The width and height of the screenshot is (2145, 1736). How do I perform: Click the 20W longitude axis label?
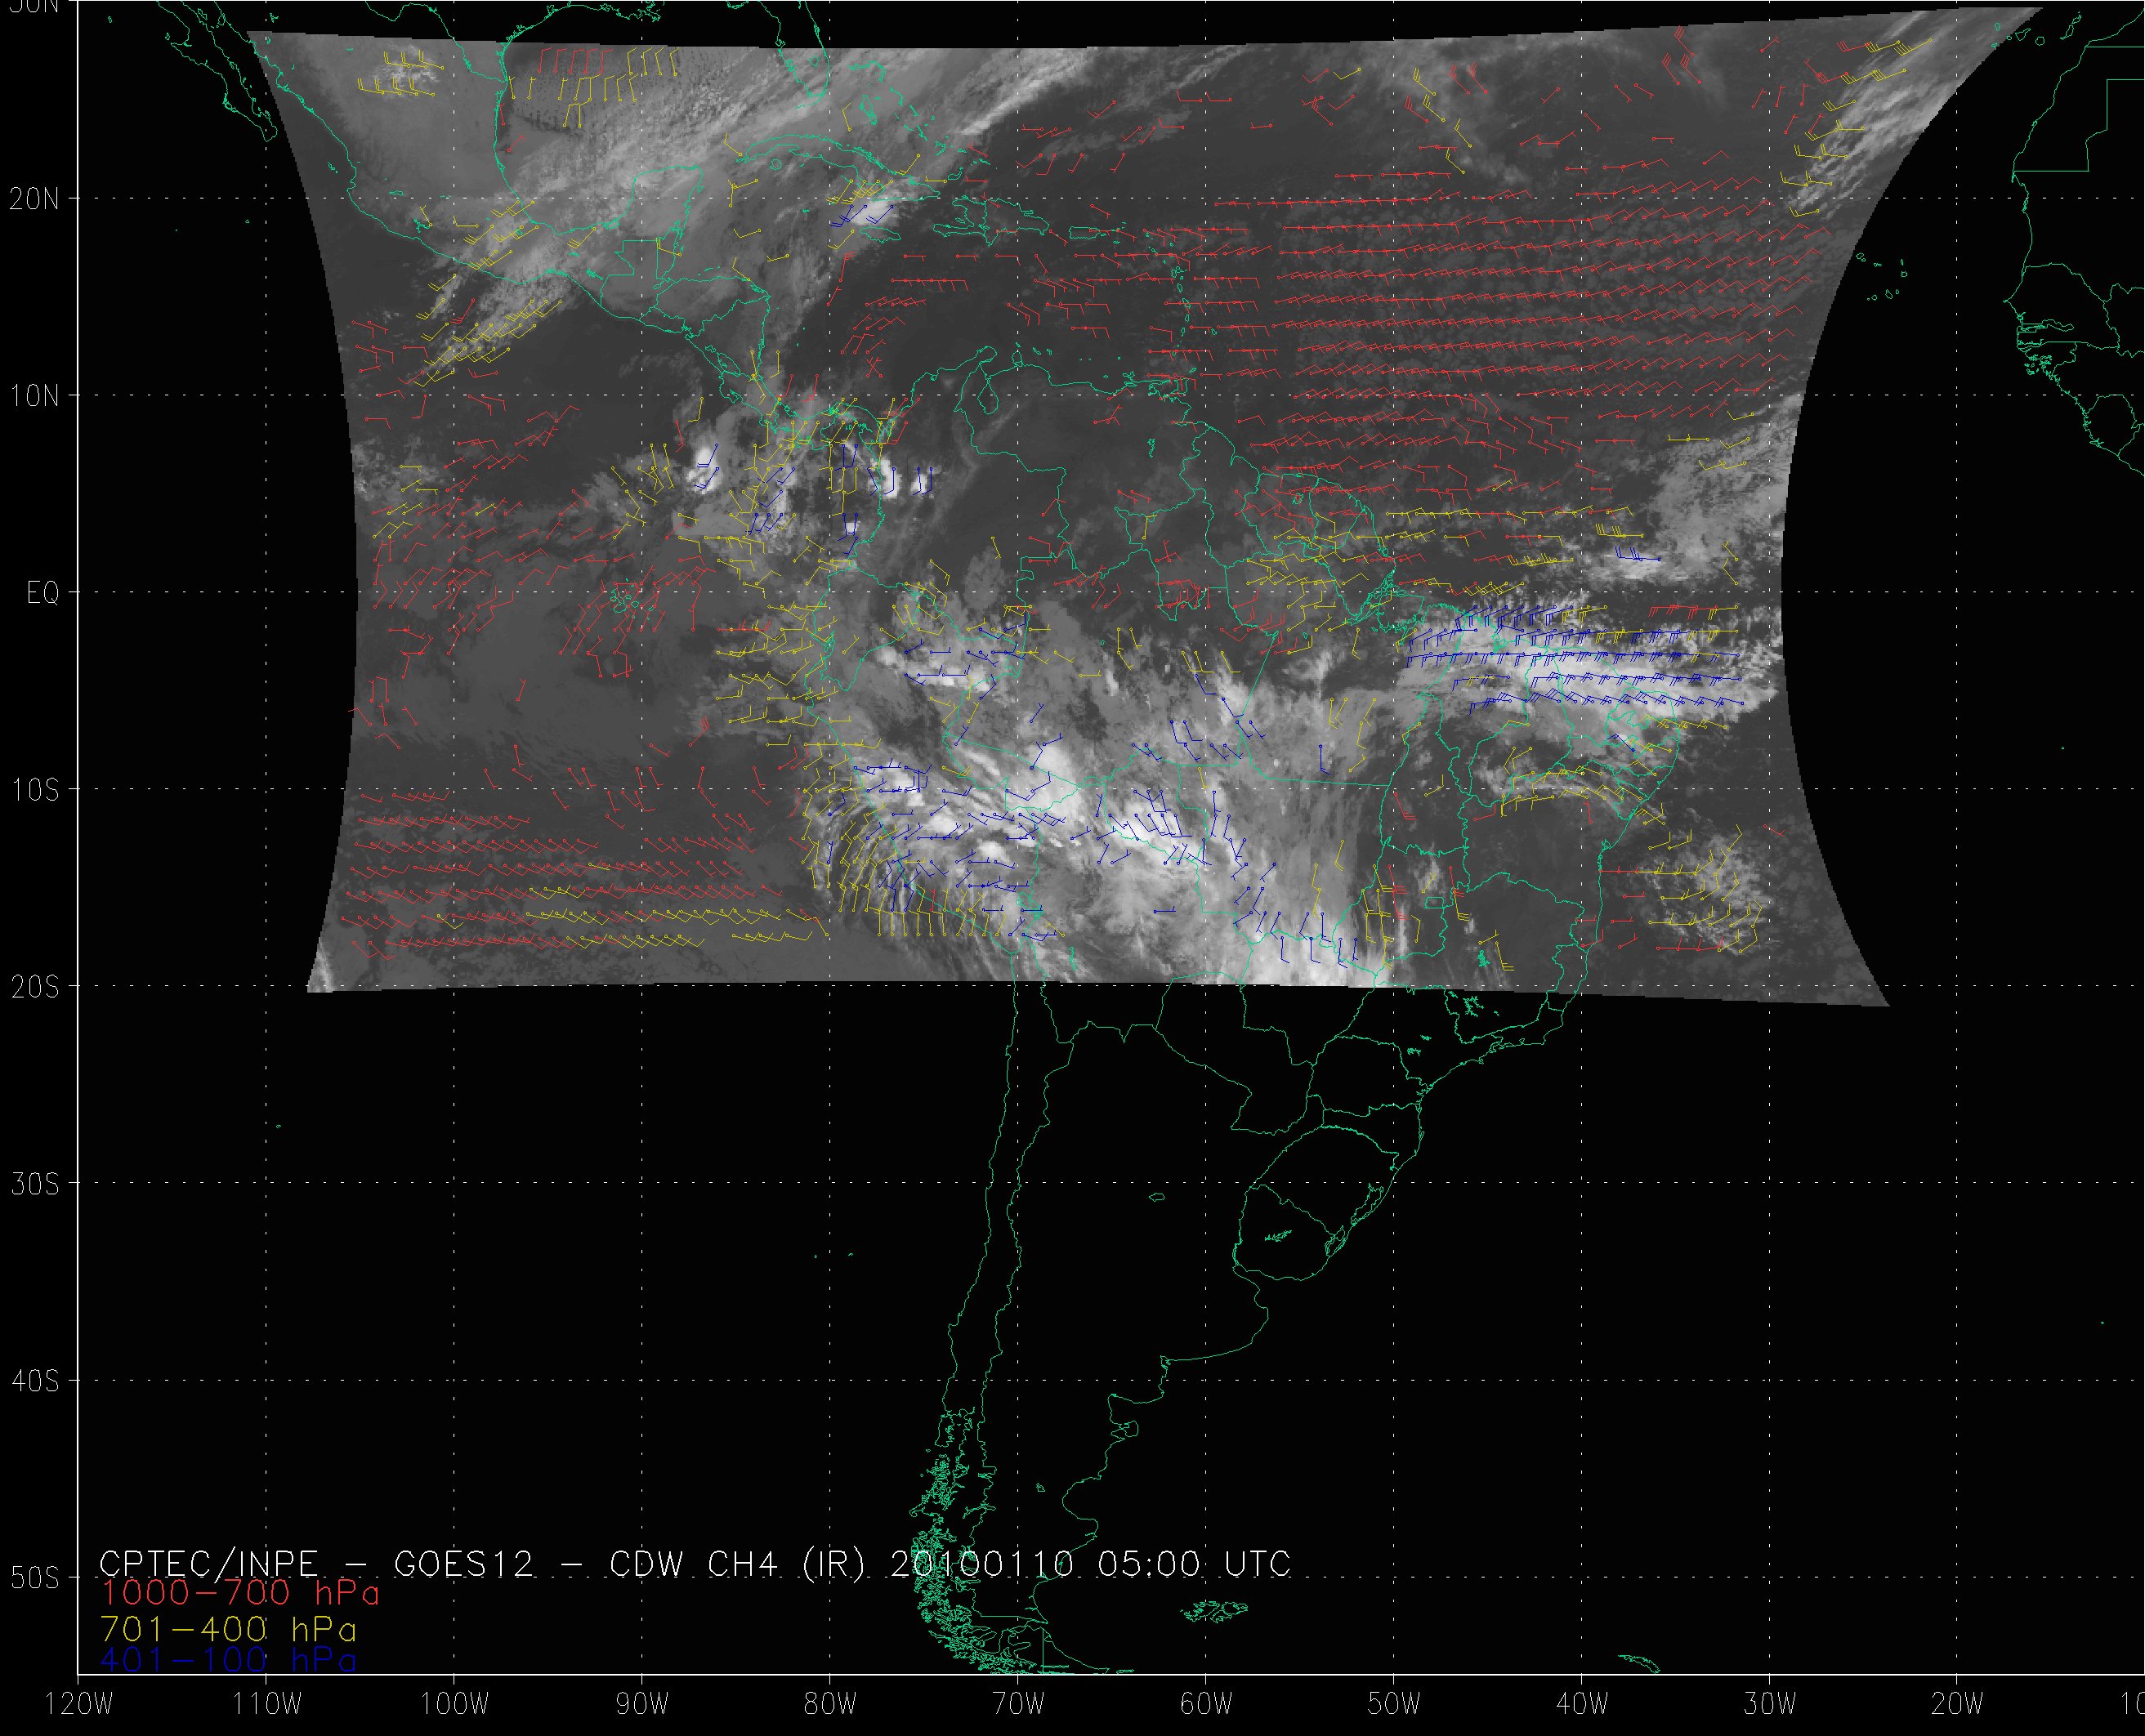tap(1958, 1705)
